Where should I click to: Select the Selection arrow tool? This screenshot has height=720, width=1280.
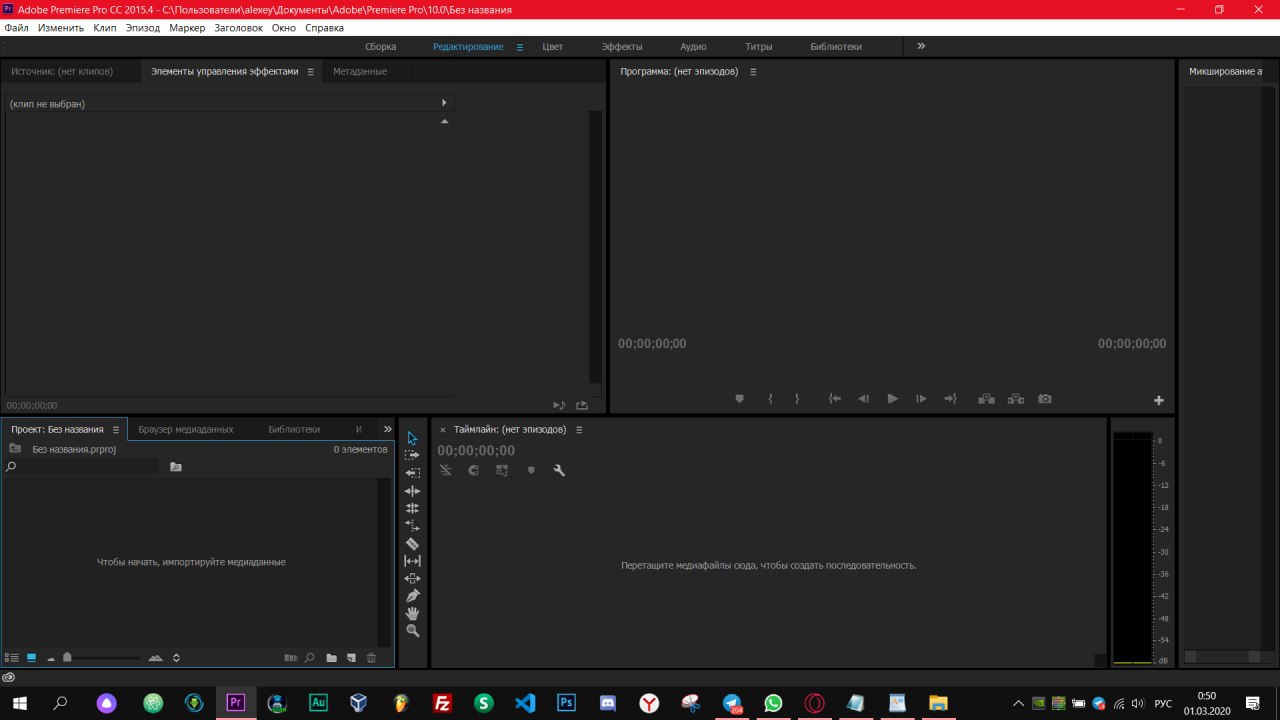(x=412, y=439)
